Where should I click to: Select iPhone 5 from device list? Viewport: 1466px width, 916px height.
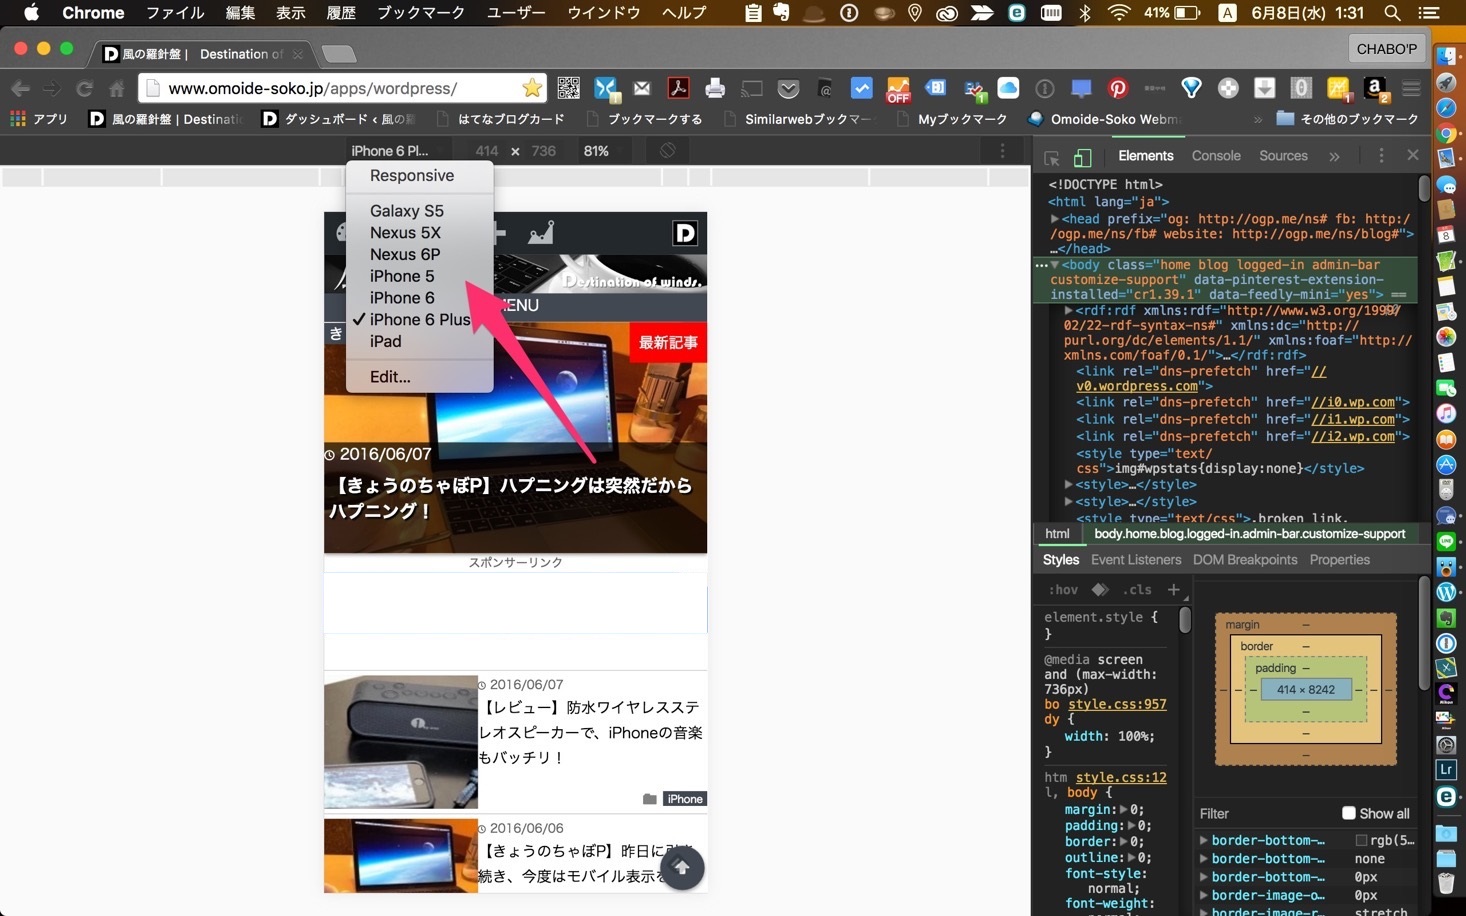click(x=402, y=276)
